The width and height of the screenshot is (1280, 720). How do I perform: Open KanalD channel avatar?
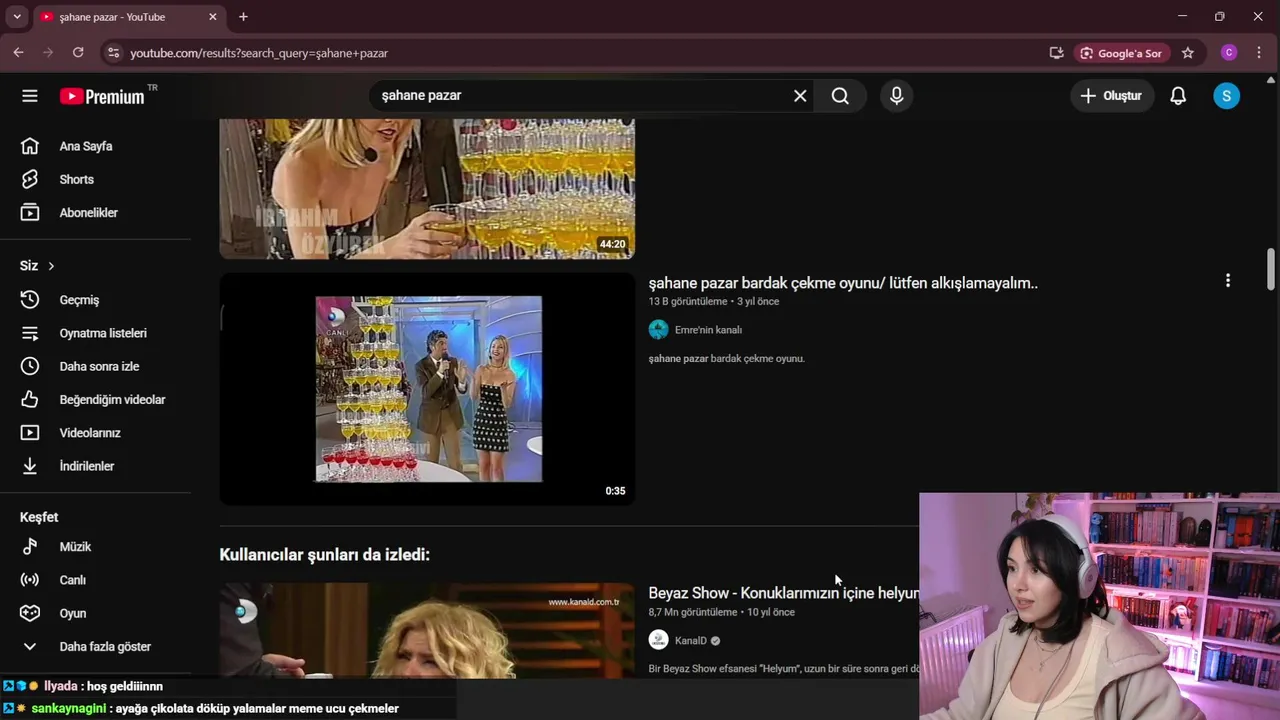click(x=658, y=641)
